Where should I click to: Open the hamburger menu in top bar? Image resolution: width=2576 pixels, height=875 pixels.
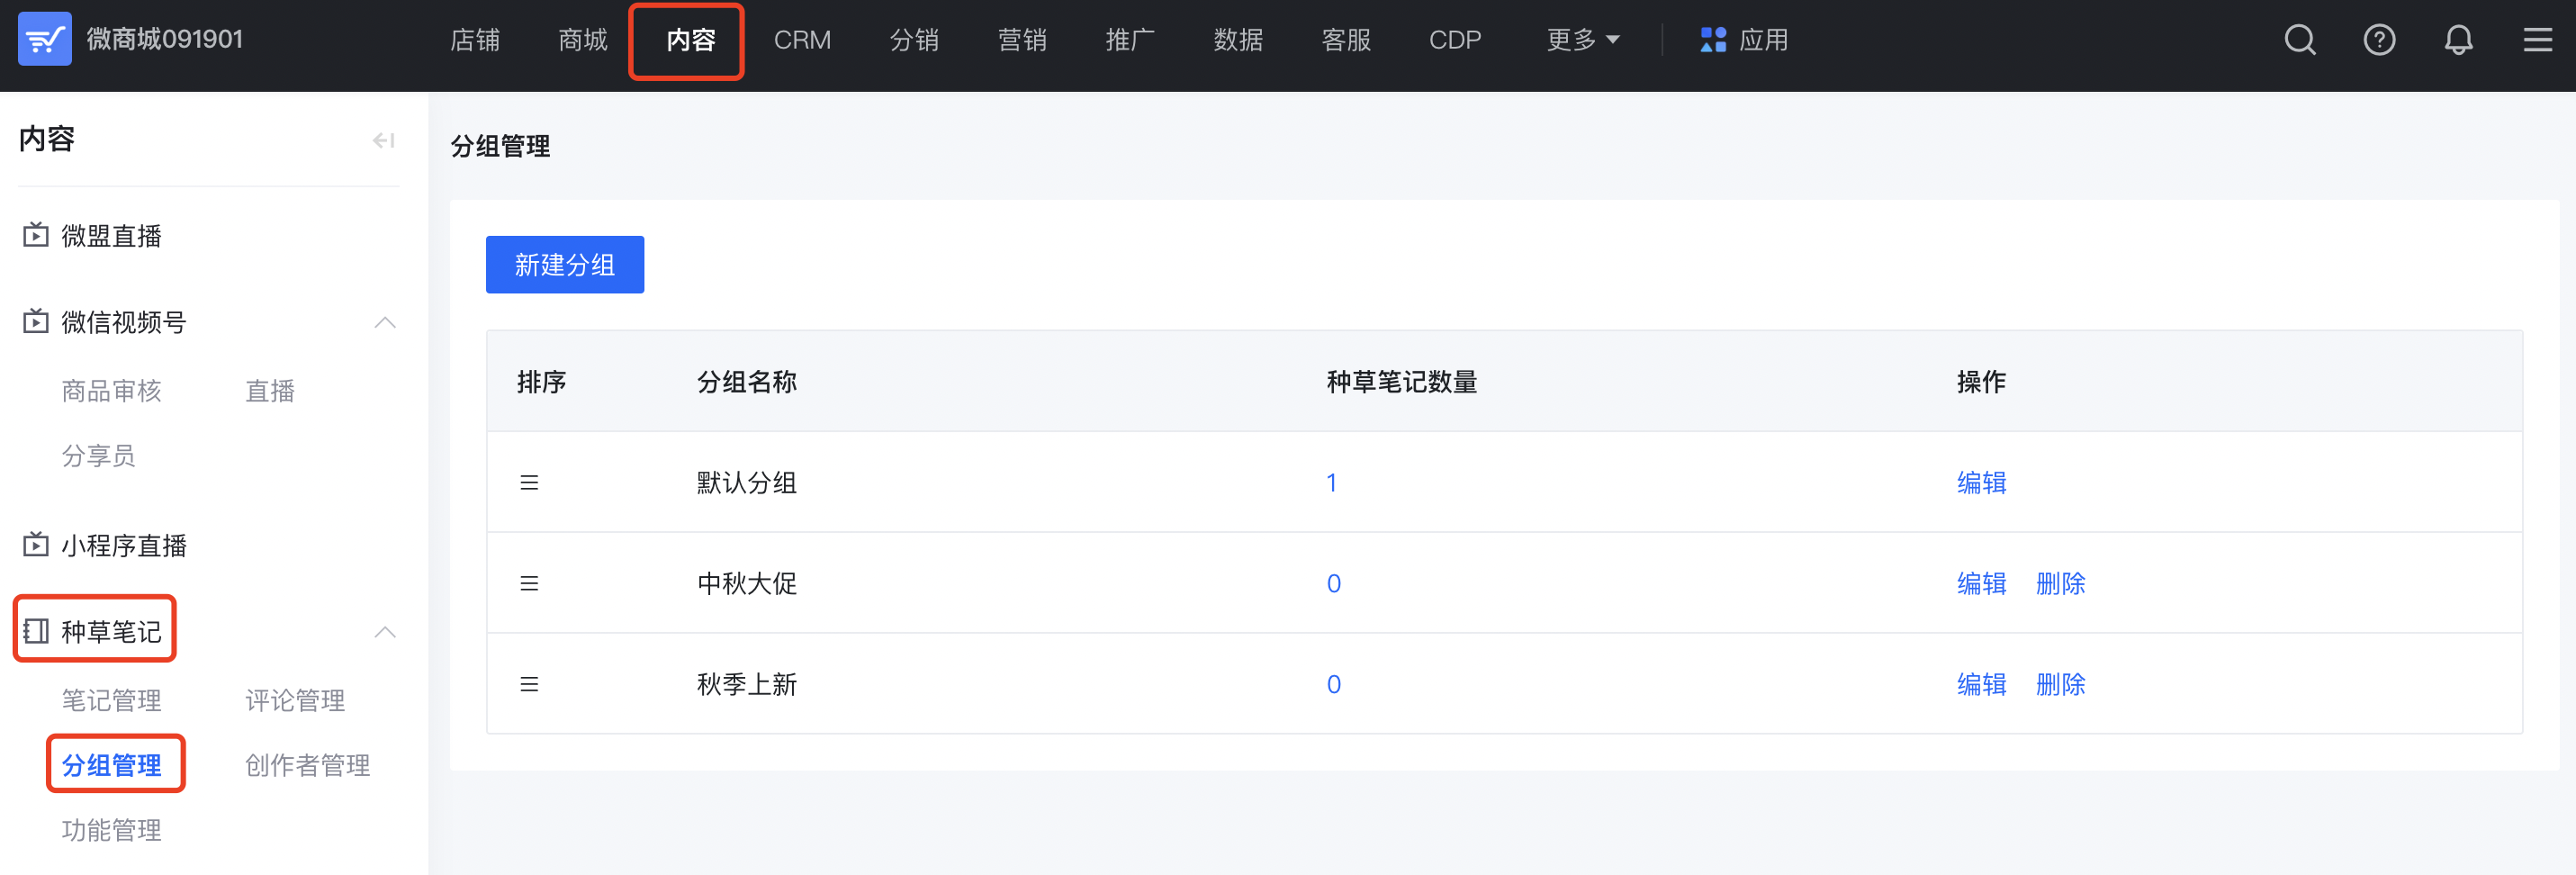pos(2537,40)
